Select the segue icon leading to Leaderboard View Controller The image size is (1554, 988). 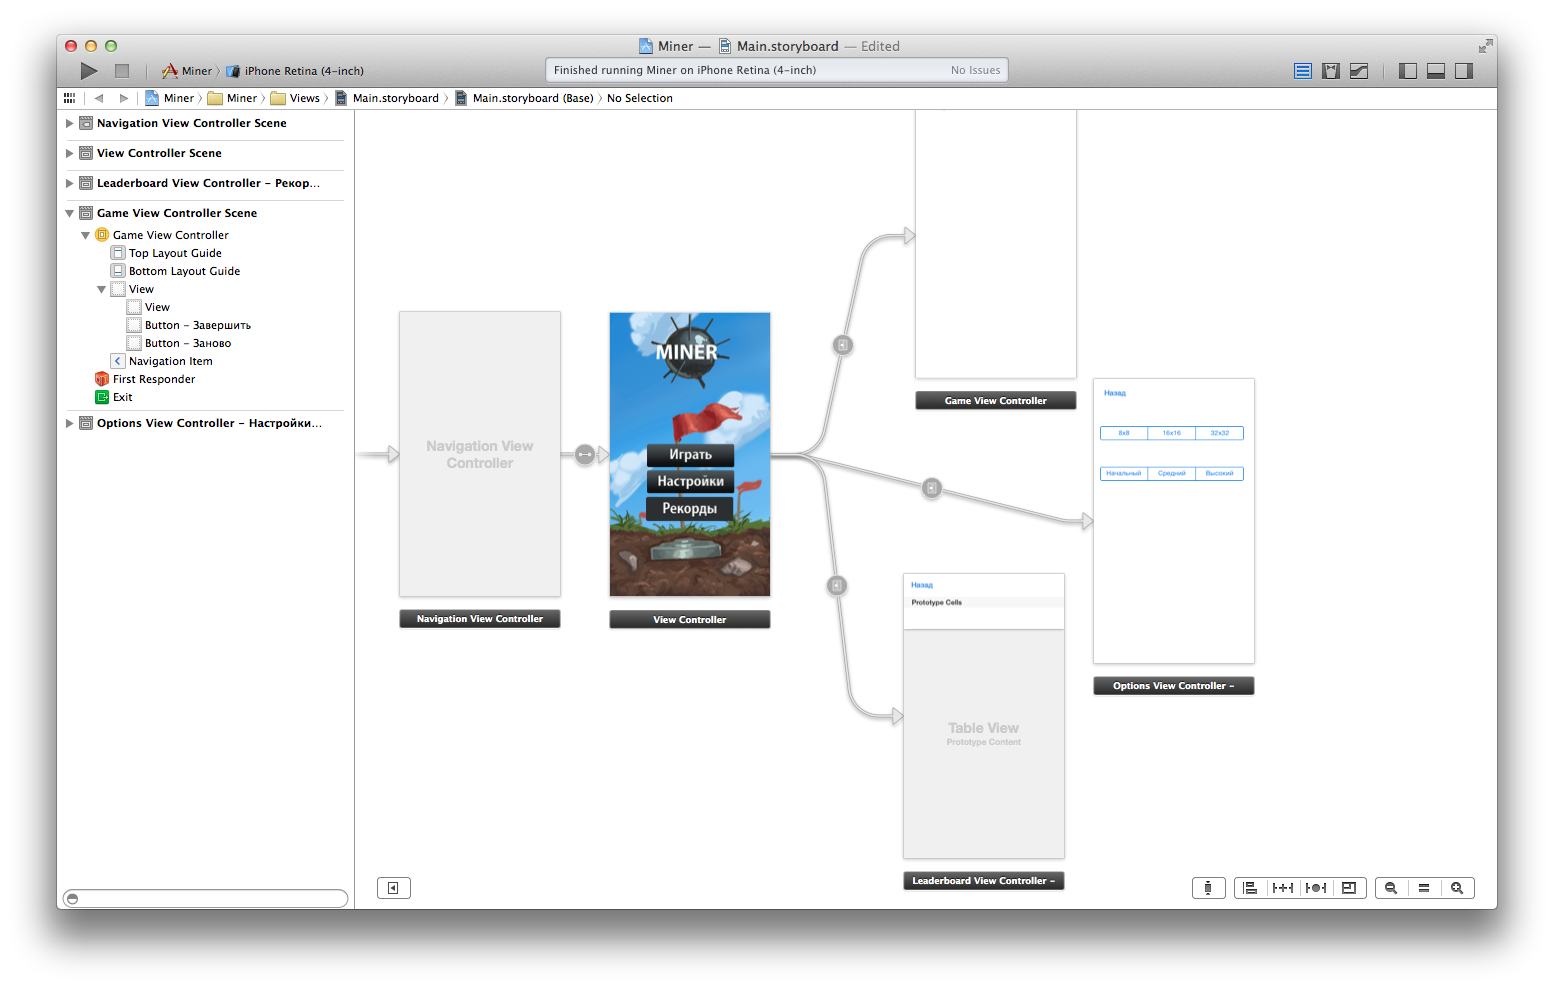(837, 585)
